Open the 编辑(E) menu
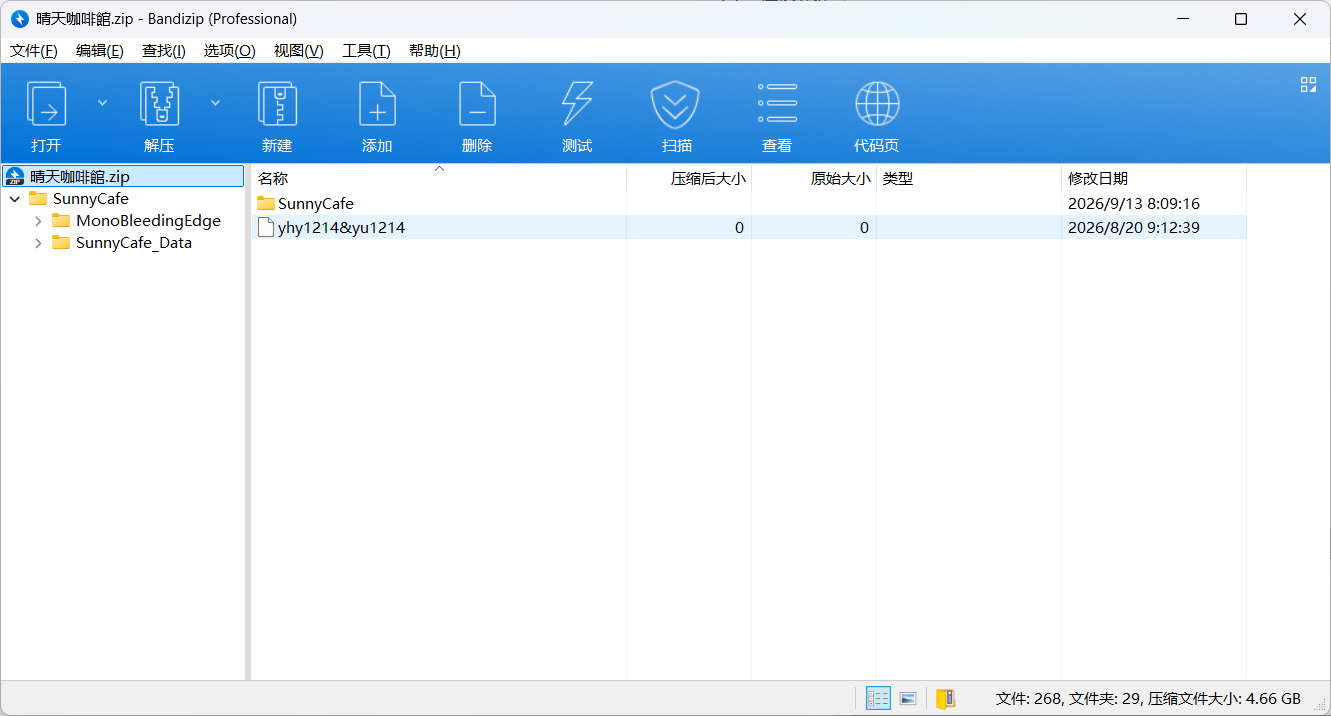1331x716 pixels. tap(100, 51)
